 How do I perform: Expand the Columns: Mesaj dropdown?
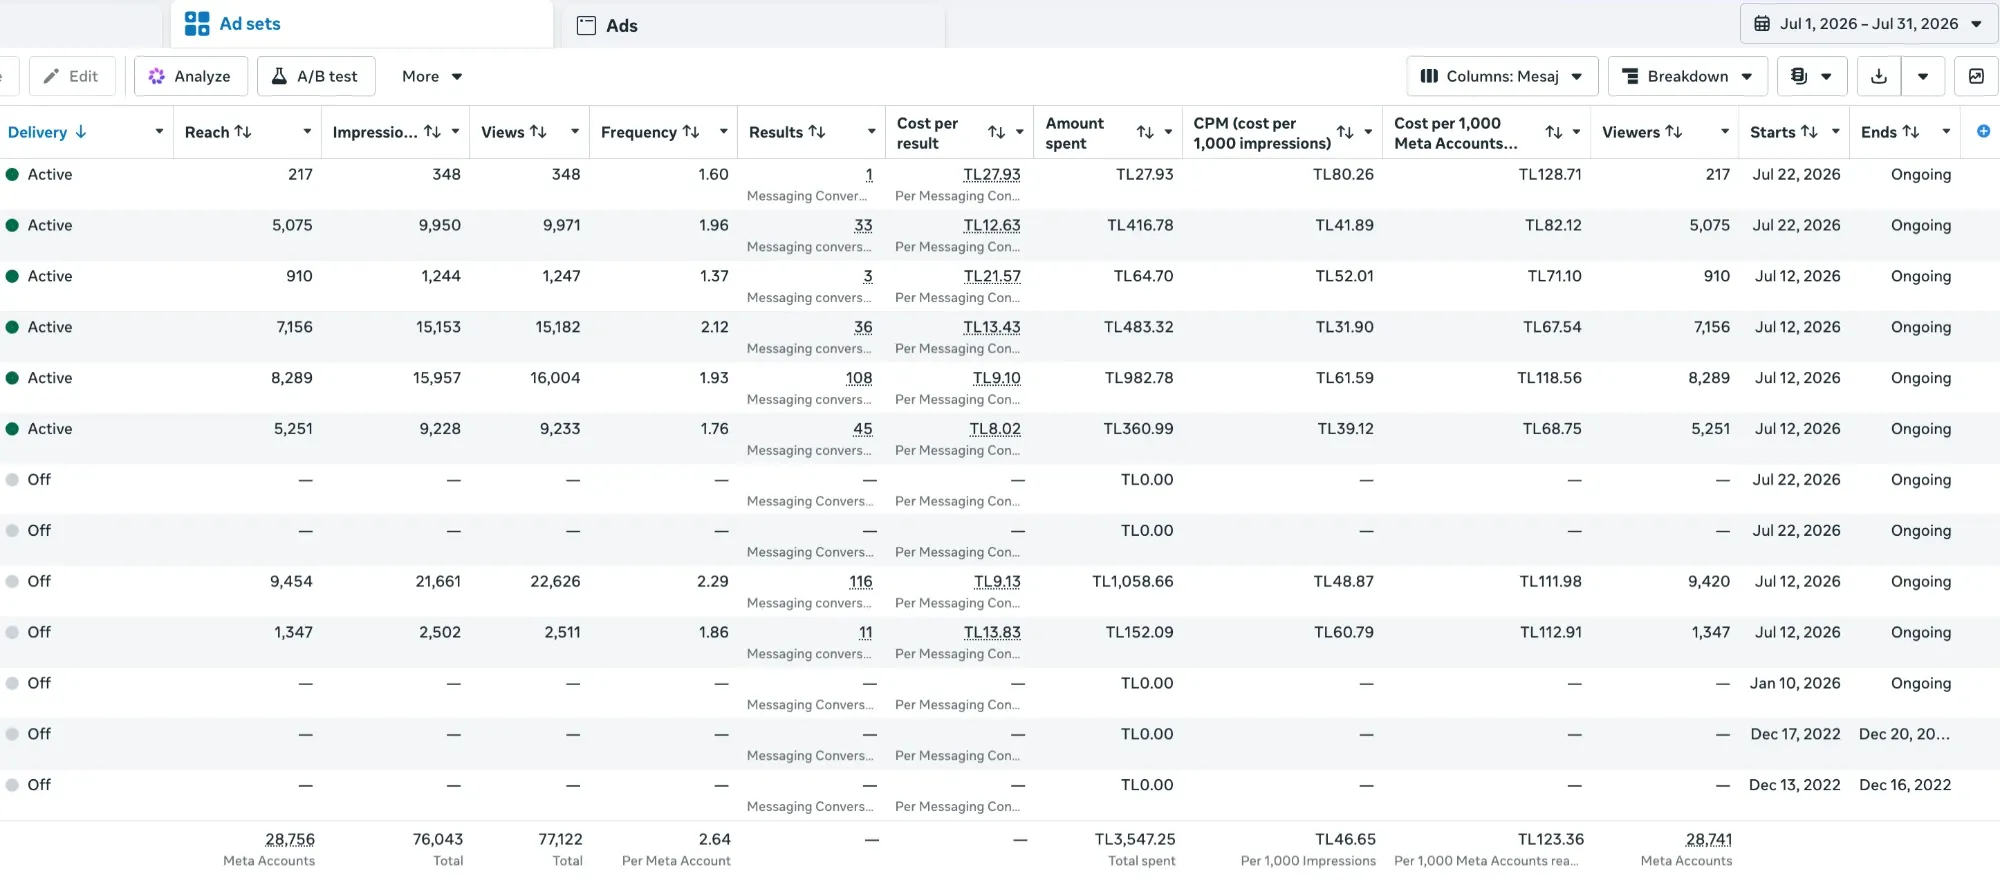[x=1502, y=76]
